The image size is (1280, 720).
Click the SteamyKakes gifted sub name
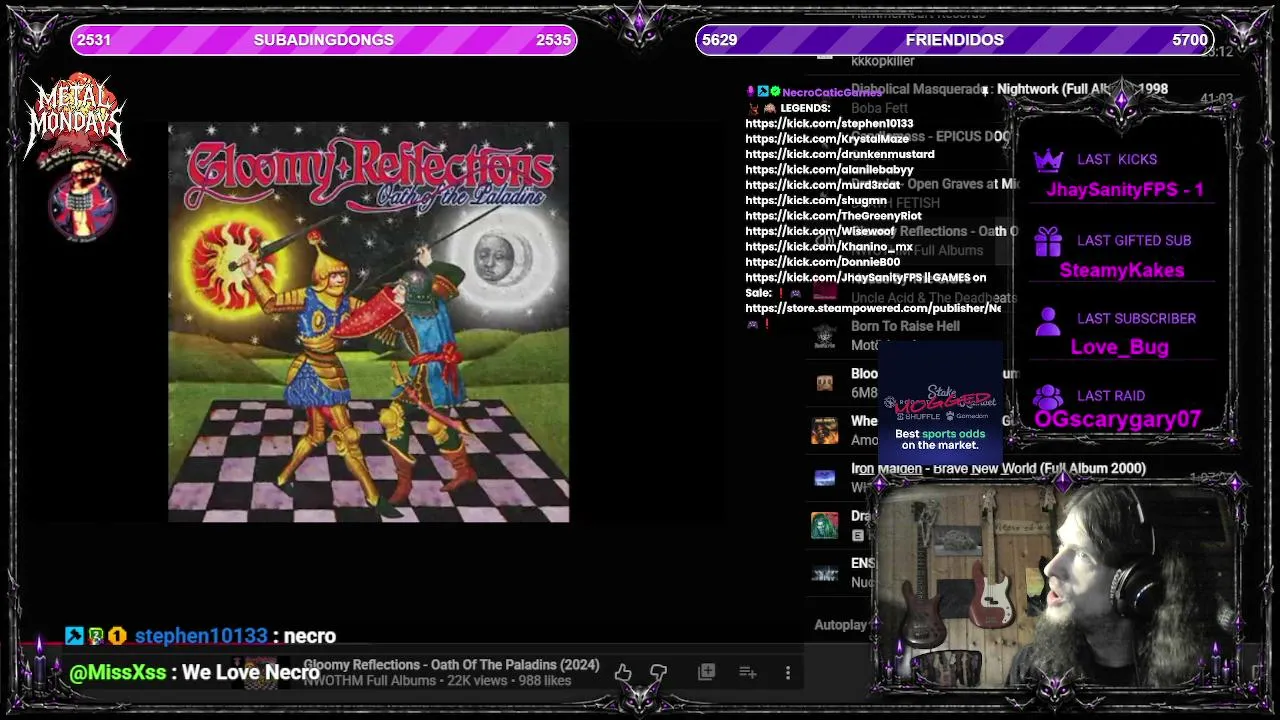(1122, 270)
